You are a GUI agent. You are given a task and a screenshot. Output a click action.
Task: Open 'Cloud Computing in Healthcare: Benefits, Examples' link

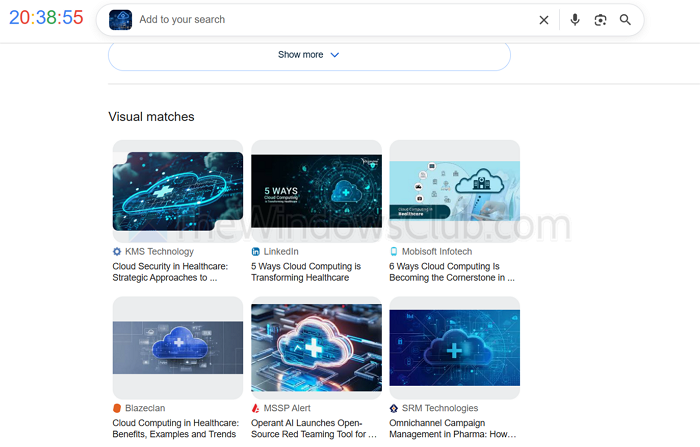click(175, 428)
